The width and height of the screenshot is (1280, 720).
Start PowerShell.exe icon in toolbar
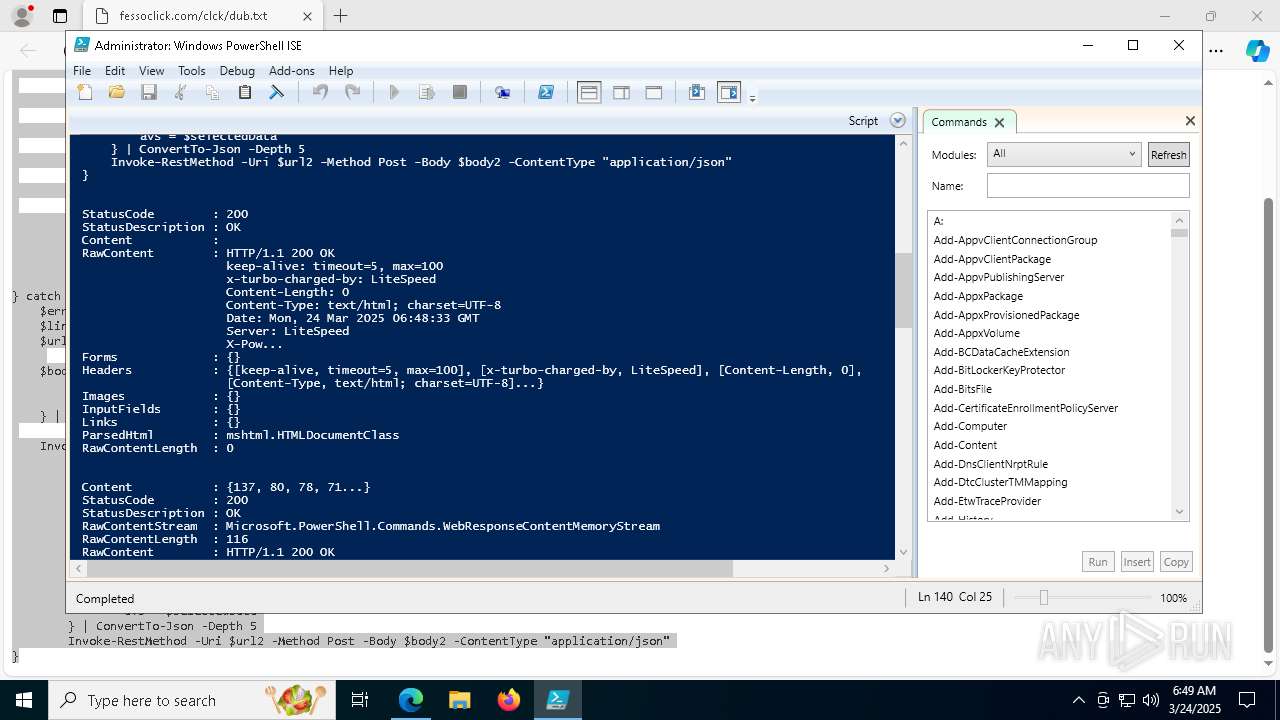click(x=546, y=92)
